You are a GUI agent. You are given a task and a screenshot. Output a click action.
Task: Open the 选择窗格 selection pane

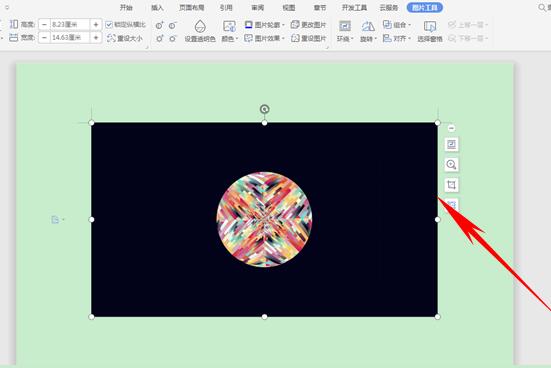click(430, 32)
